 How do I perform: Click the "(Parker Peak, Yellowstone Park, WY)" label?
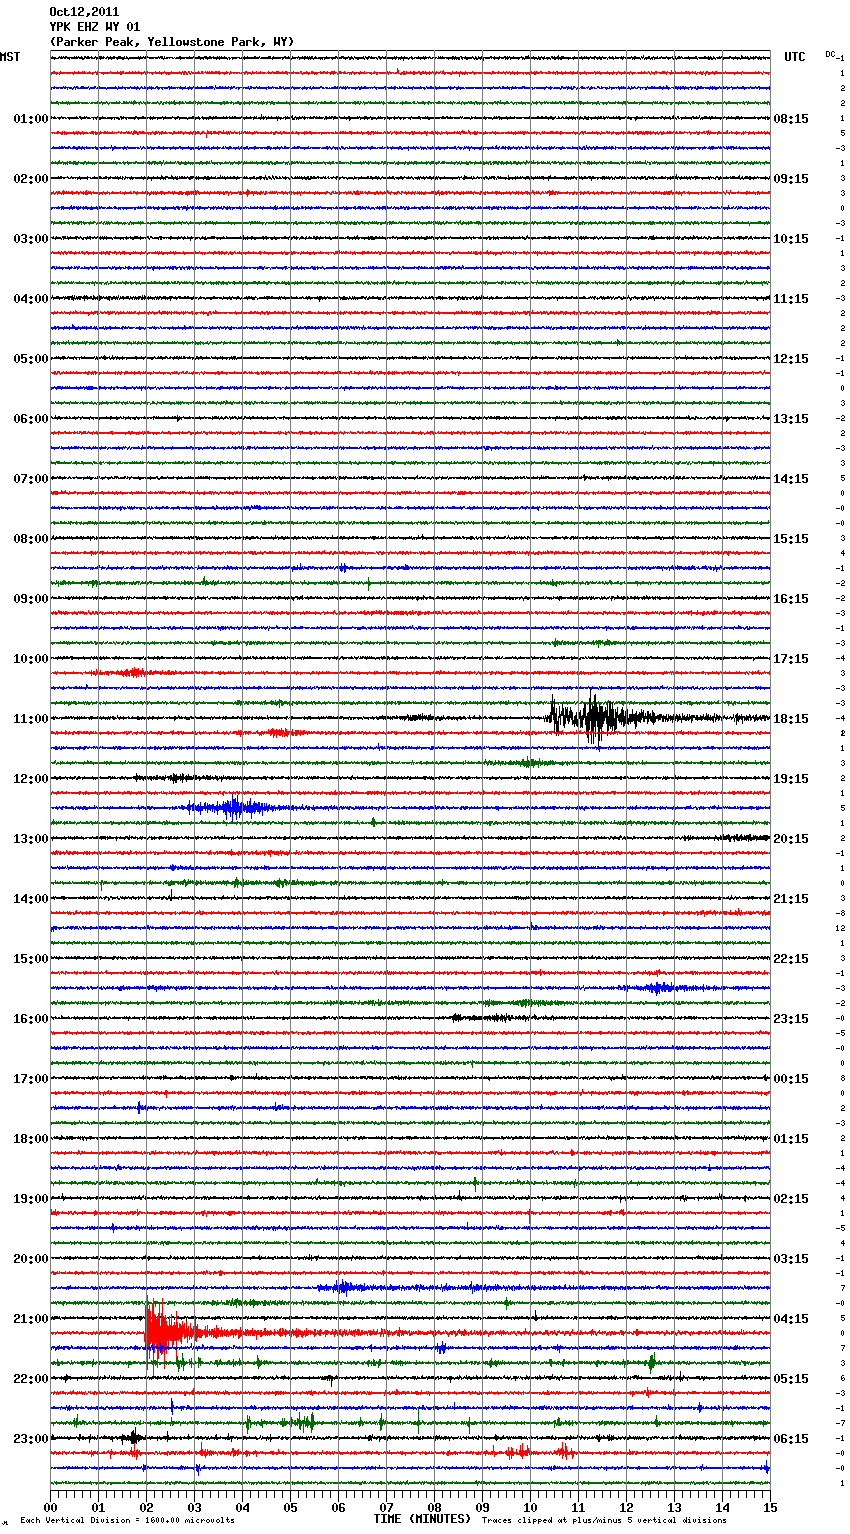pos(171,42)
